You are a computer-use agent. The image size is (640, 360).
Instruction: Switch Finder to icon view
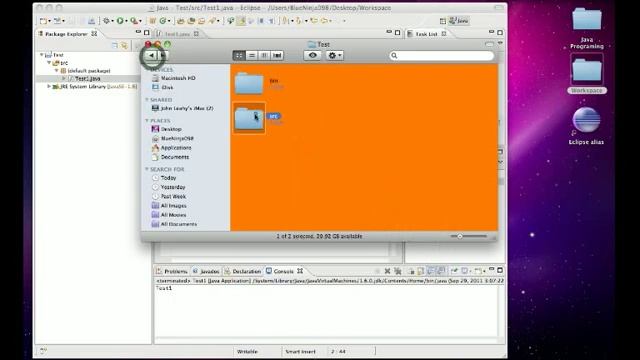coord(239,55)
